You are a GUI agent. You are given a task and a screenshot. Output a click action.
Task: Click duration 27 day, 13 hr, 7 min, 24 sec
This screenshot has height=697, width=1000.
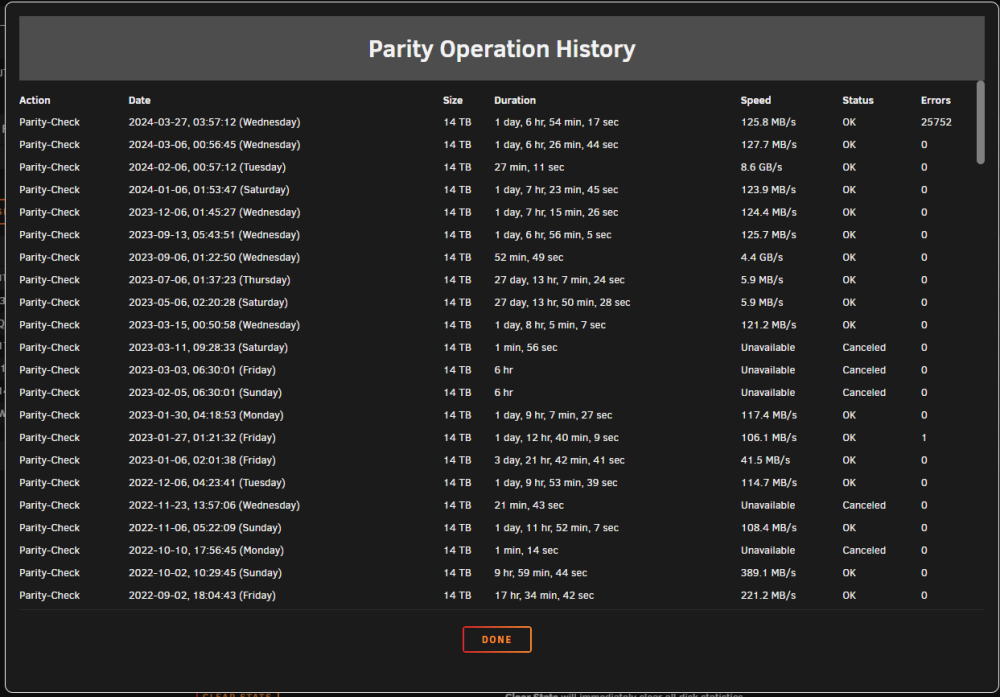pos(559,280)
